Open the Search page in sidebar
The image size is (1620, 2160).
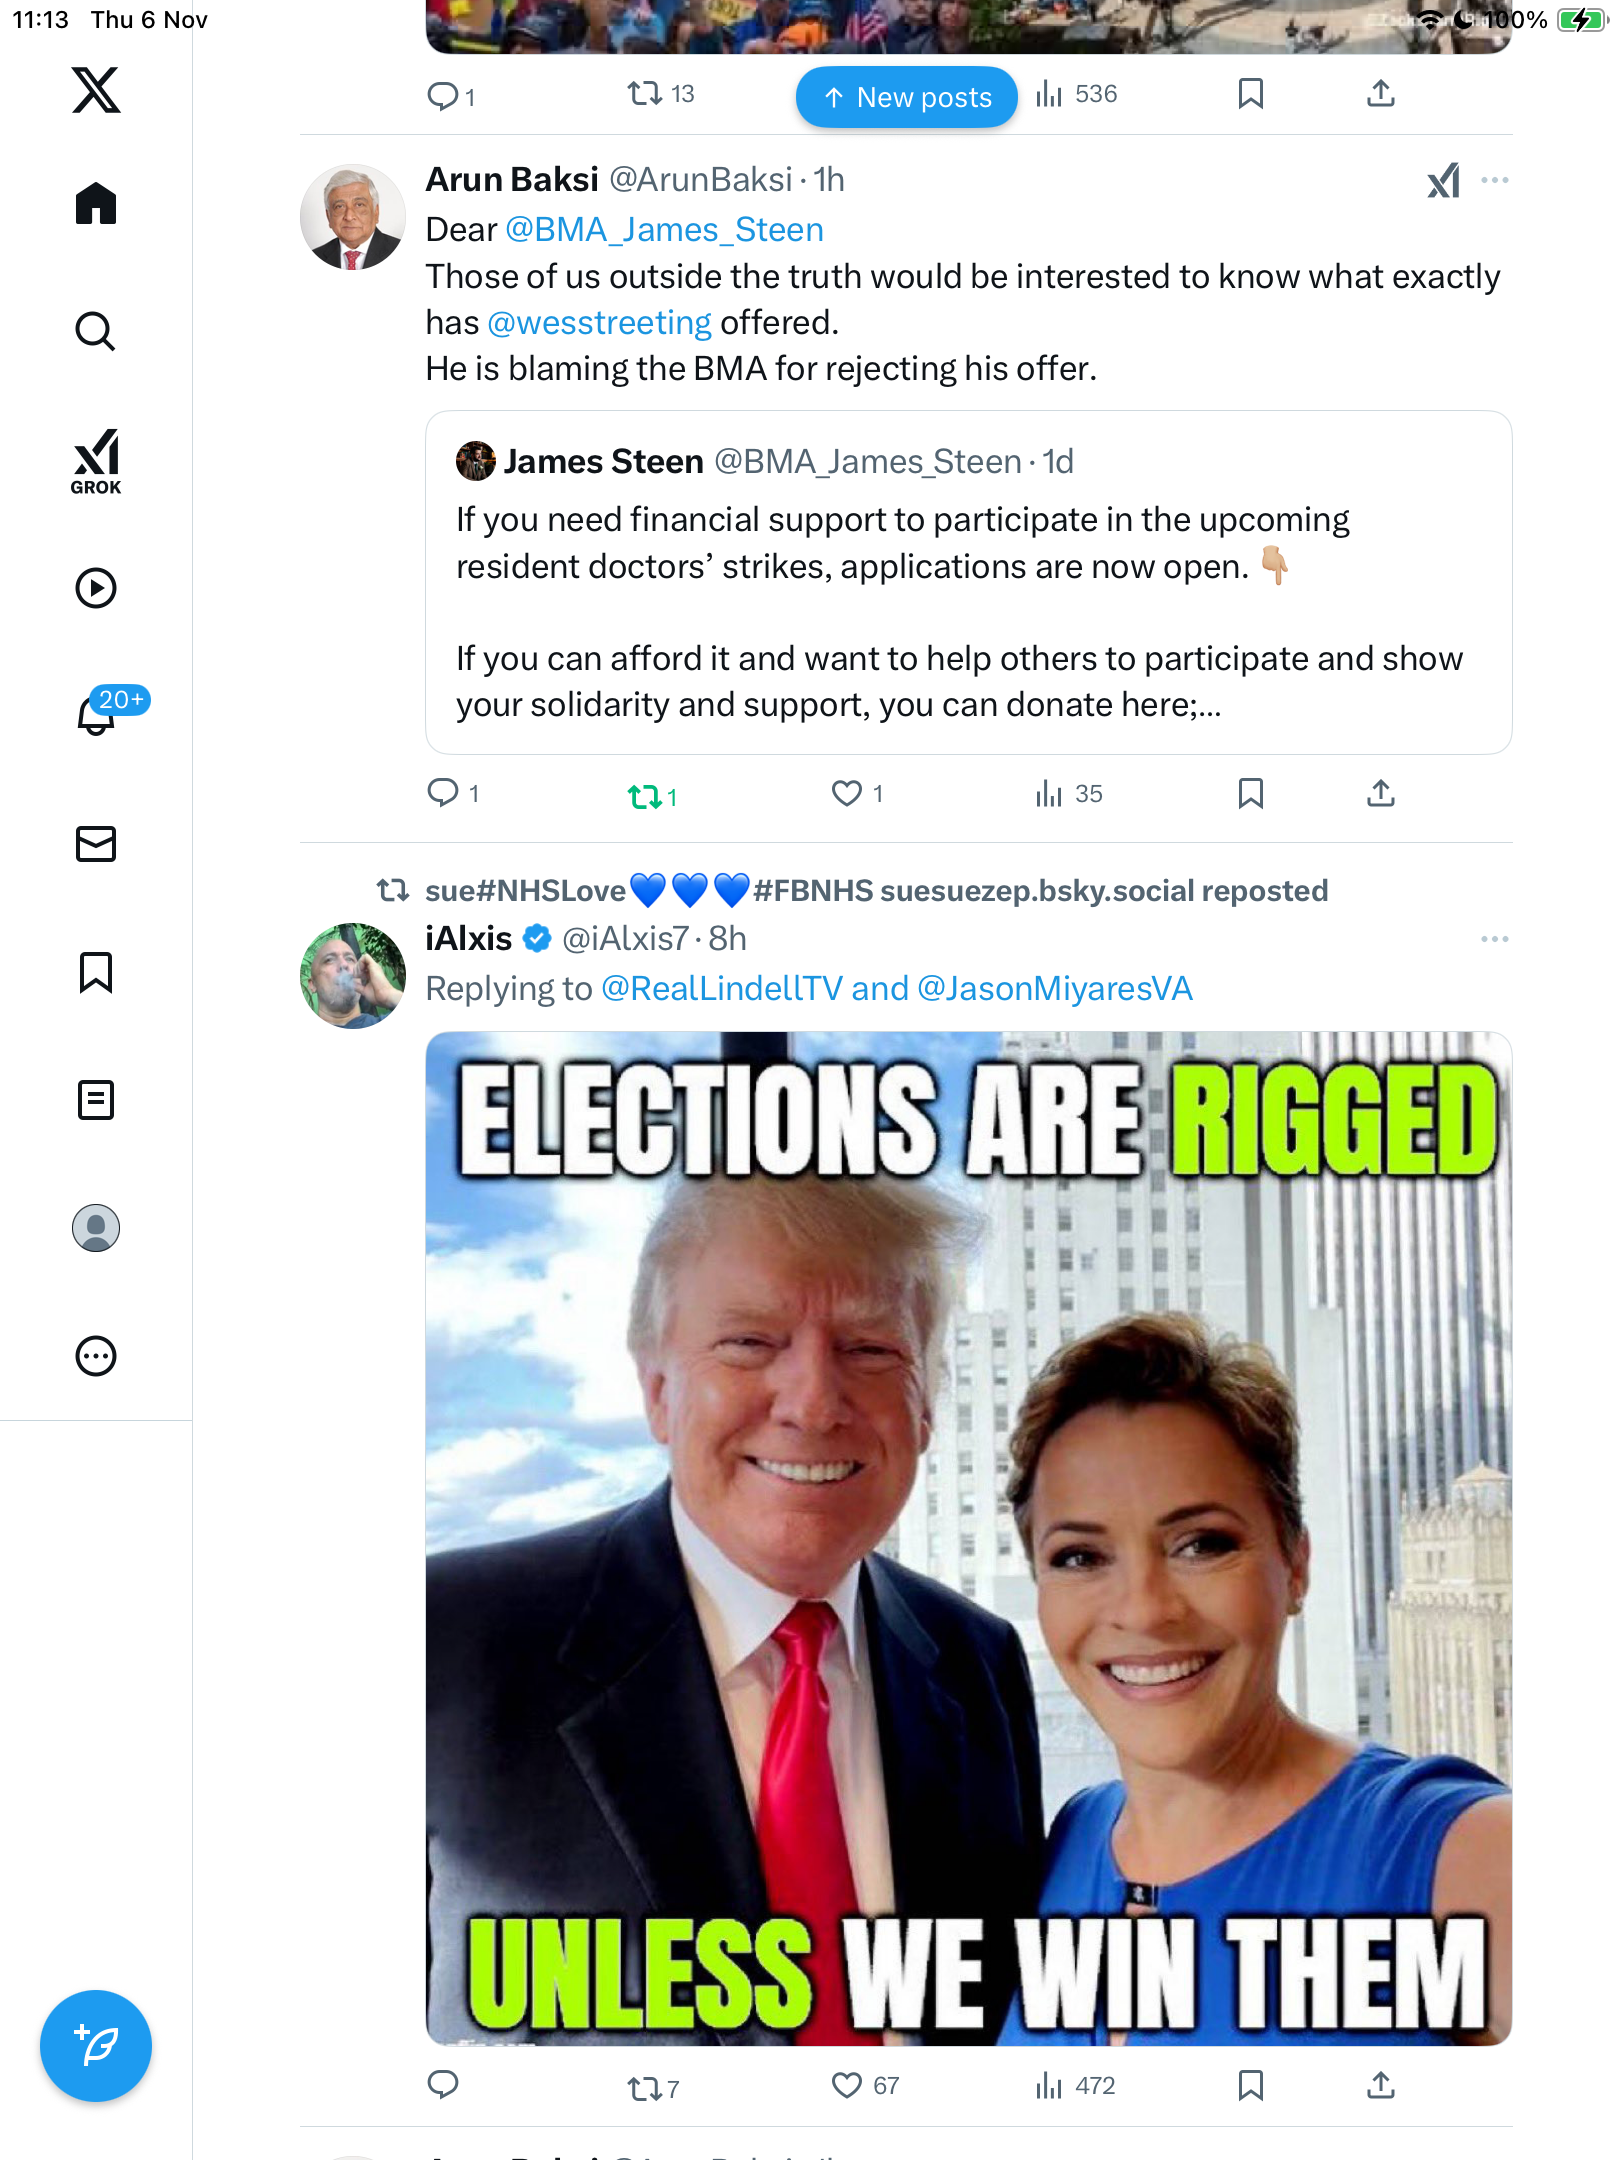96,332
